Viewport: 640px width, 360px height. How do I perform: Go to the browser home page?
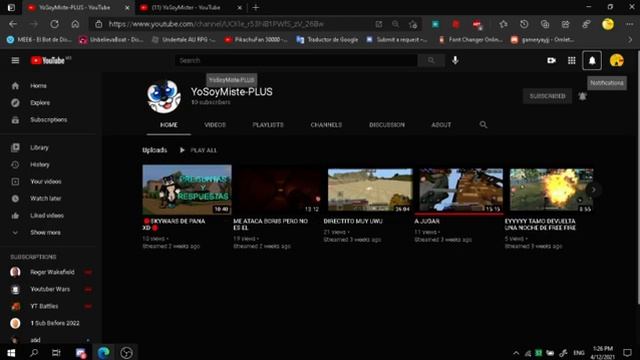coord(75,24)
